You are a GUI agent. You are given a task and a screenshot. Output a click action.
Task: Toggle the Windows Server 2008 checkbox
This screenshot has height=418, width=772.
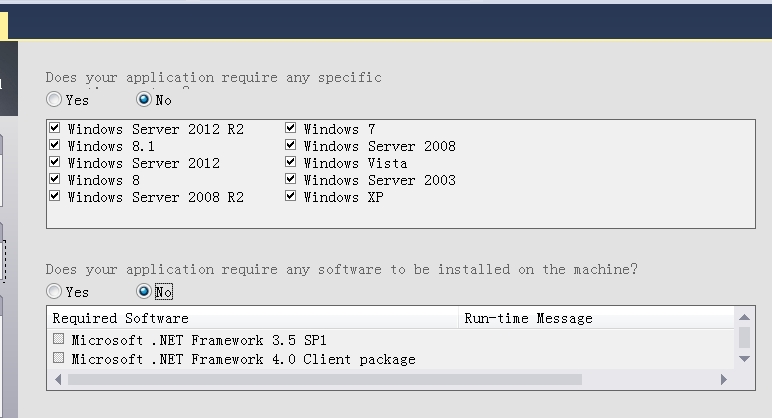tap(290, 145)
